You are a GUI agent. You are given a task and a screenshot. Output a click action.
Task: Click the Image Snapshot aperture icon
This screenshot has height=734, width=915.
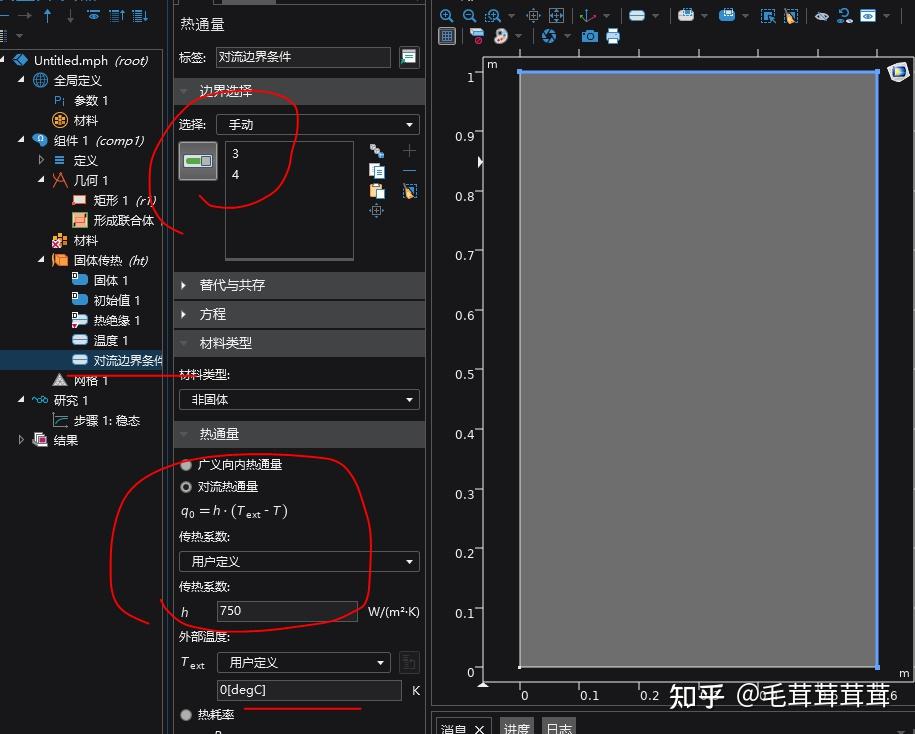550,36
